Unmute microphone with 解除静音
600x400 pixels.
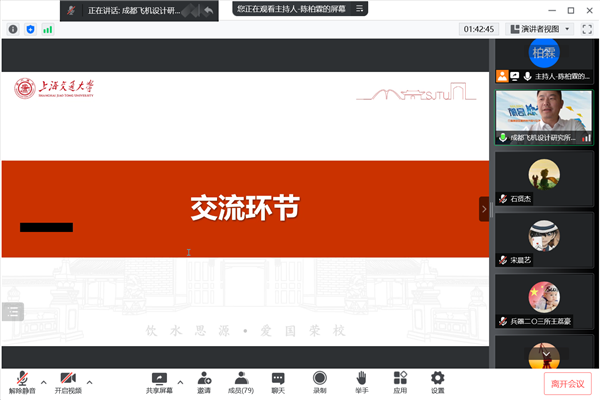pos(21,380)
